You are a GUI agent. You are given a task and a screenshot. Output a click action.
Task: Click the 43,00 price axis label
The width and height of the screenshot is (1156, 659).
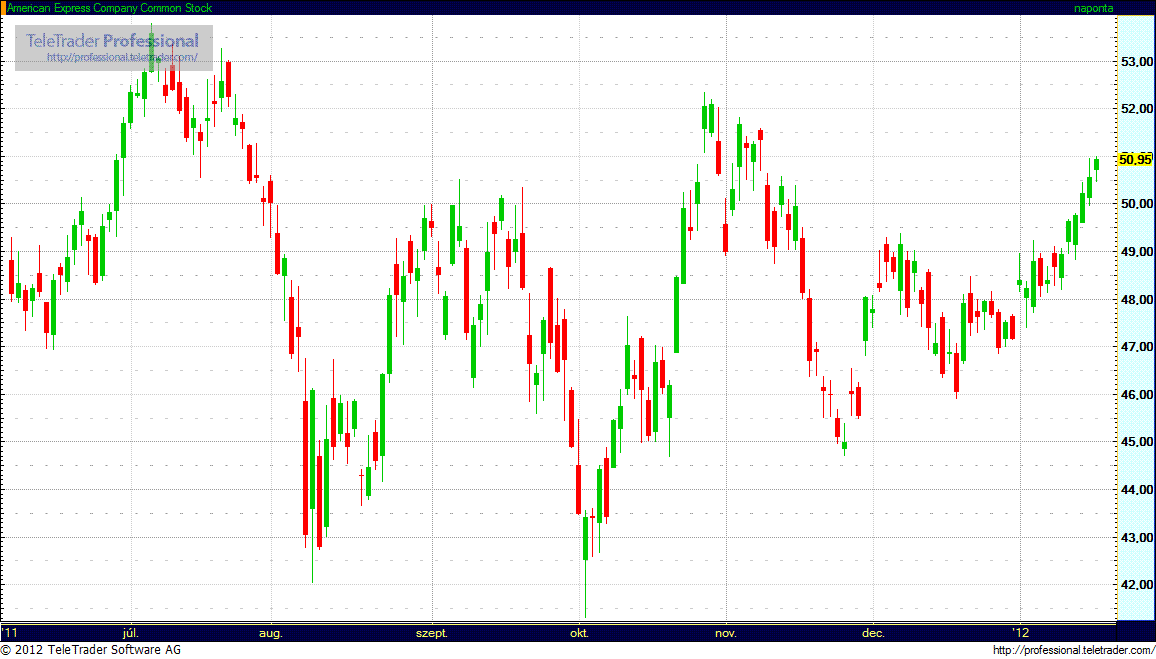tap(1136, 538)
